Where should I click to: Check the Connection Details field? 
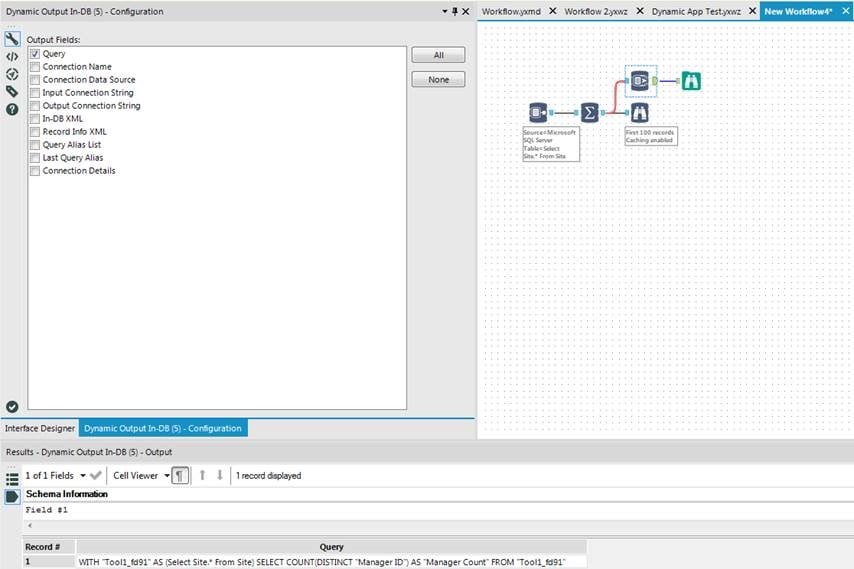(35, 171)
